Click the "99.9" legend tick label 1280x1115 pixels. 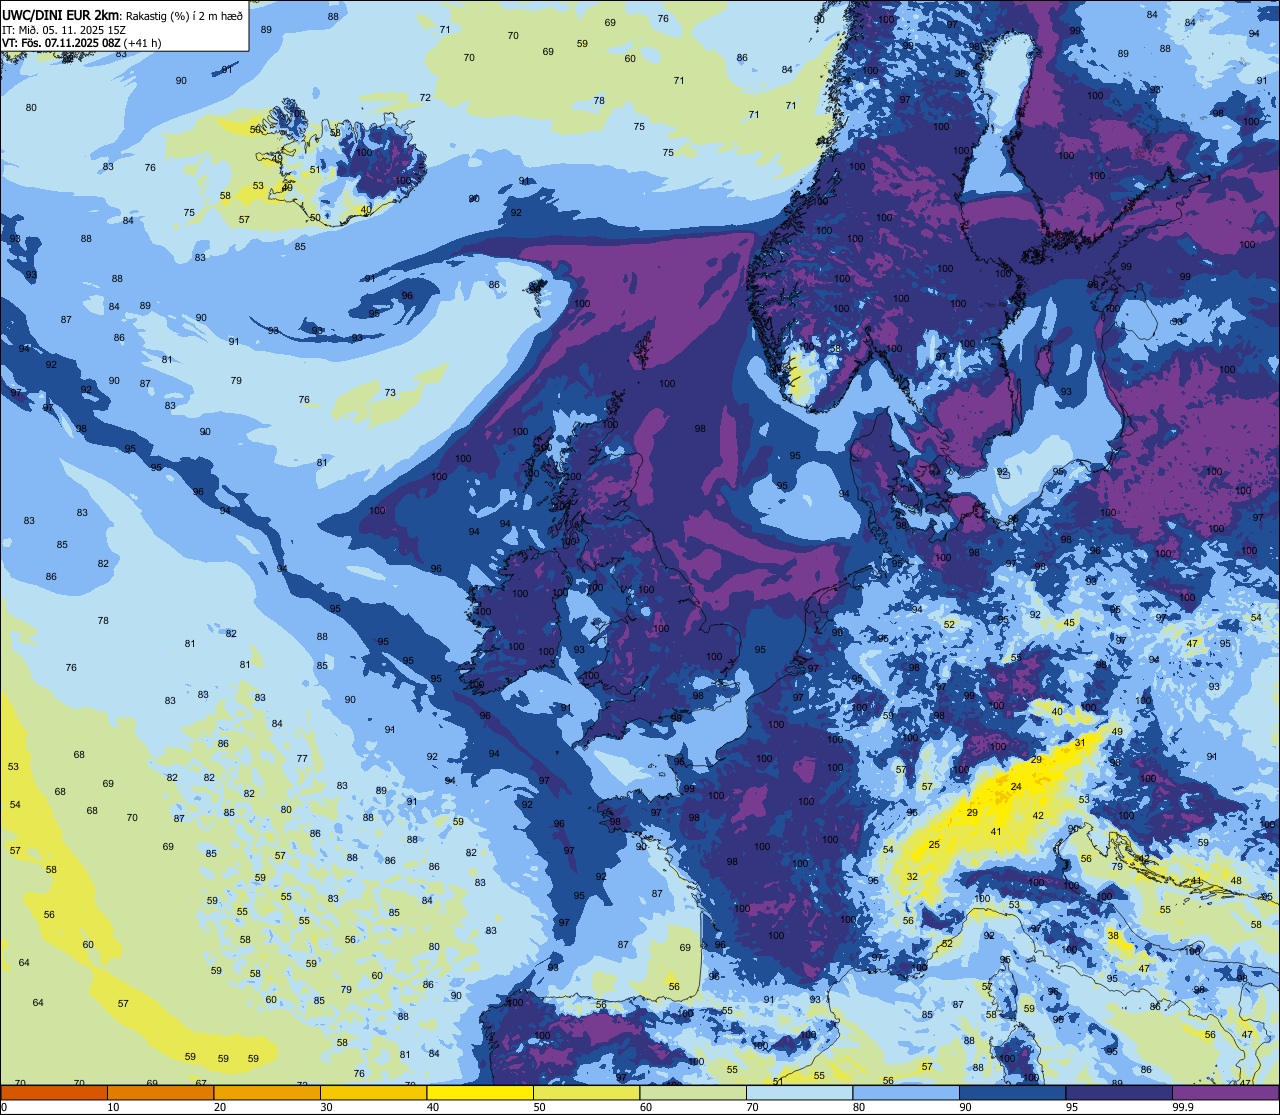tap(1183, 1107)
